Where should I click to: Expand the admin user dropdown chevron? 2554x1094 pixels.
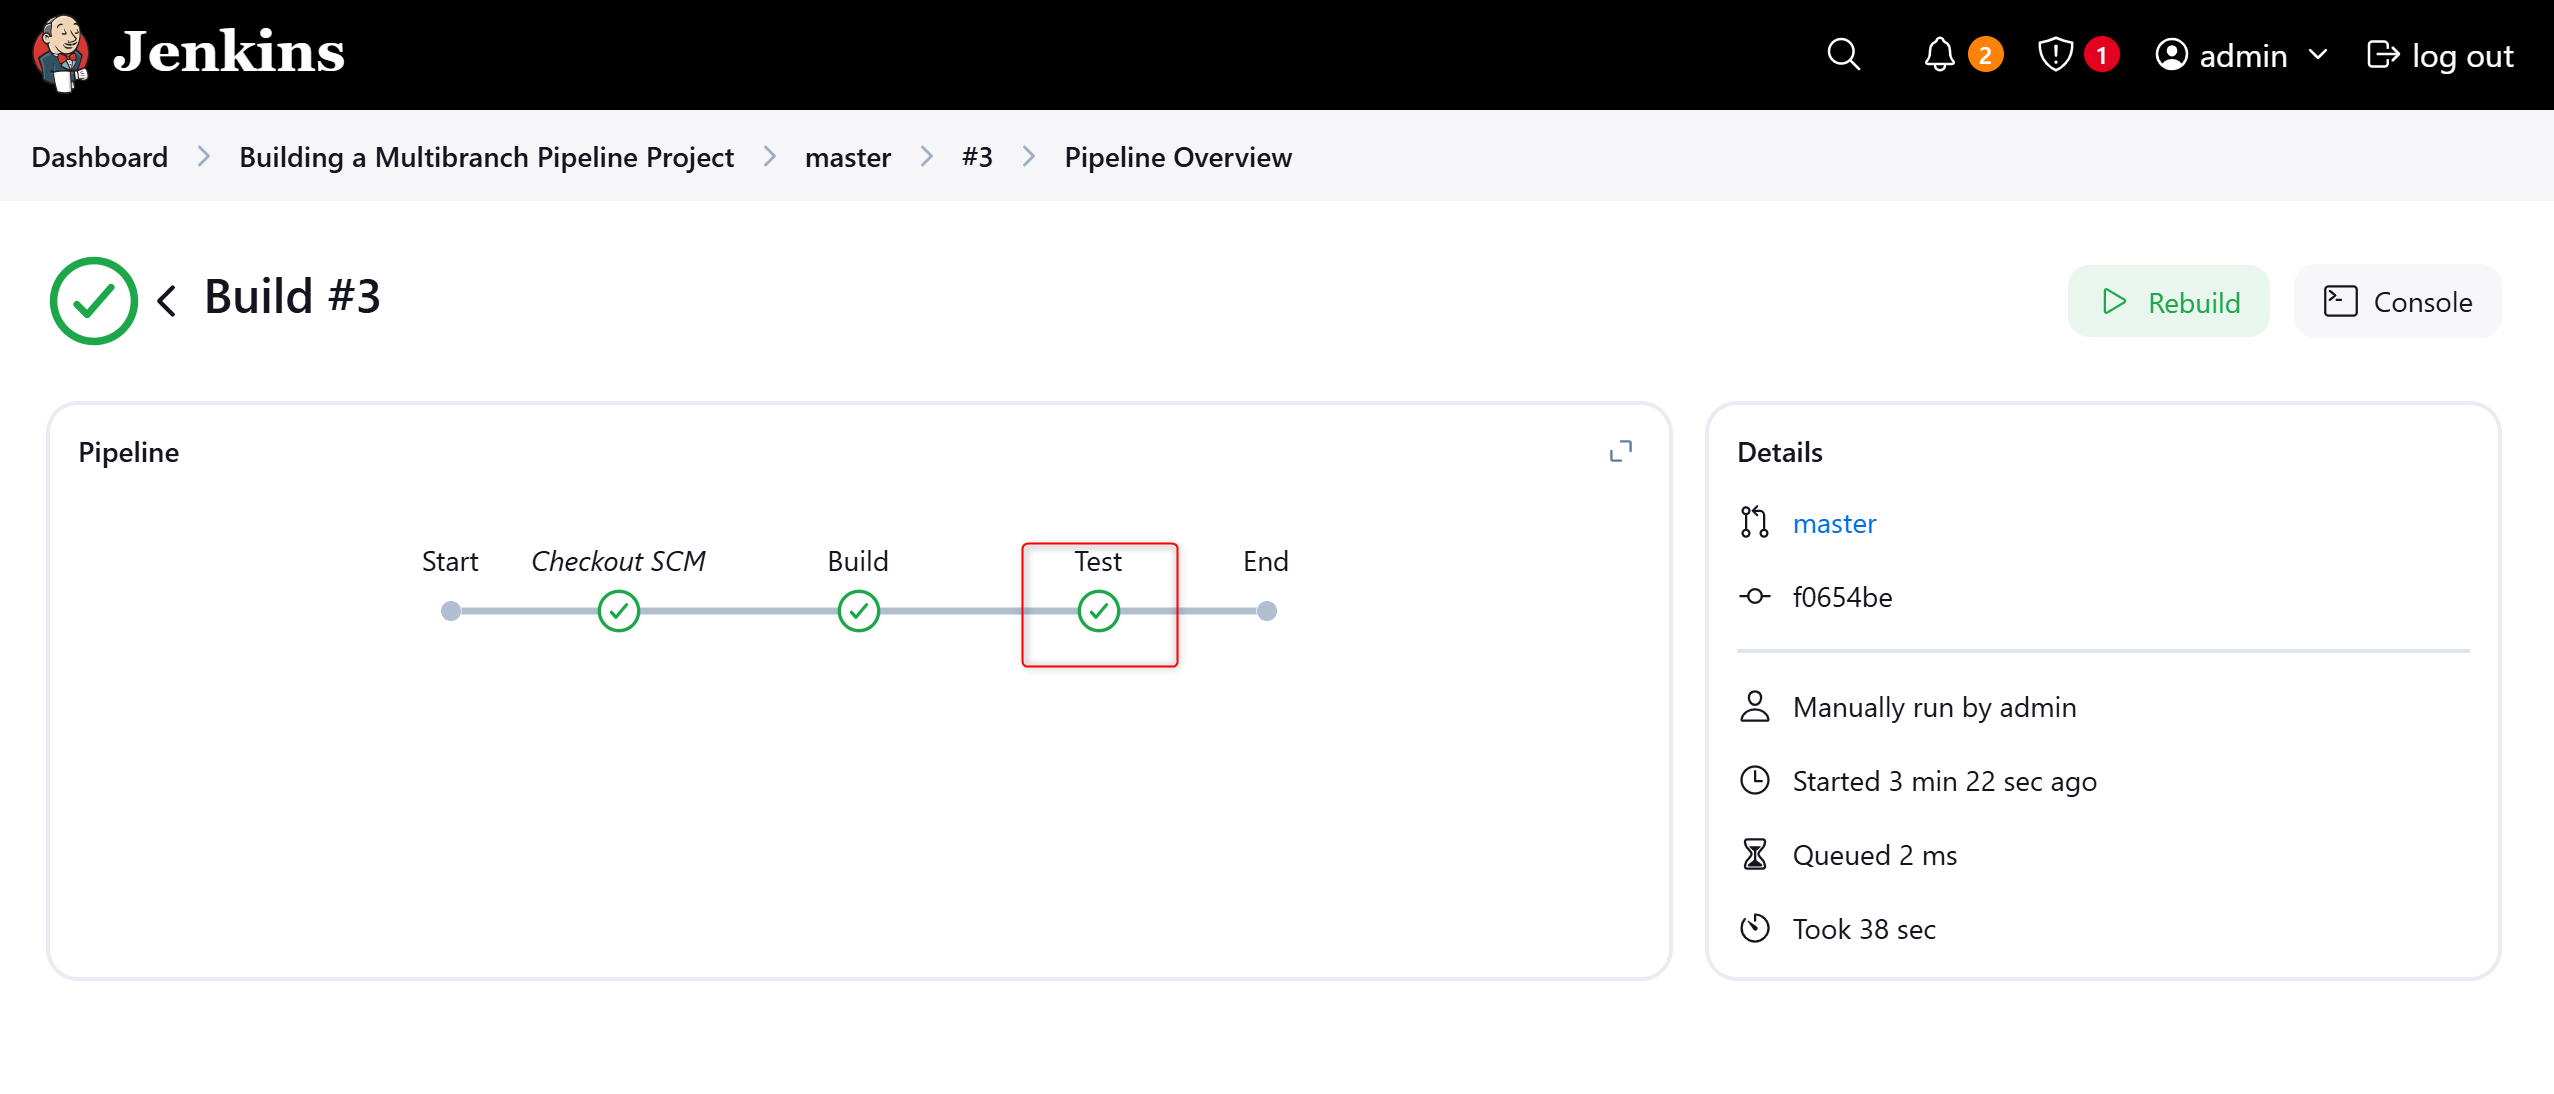tap(2318, 54)
